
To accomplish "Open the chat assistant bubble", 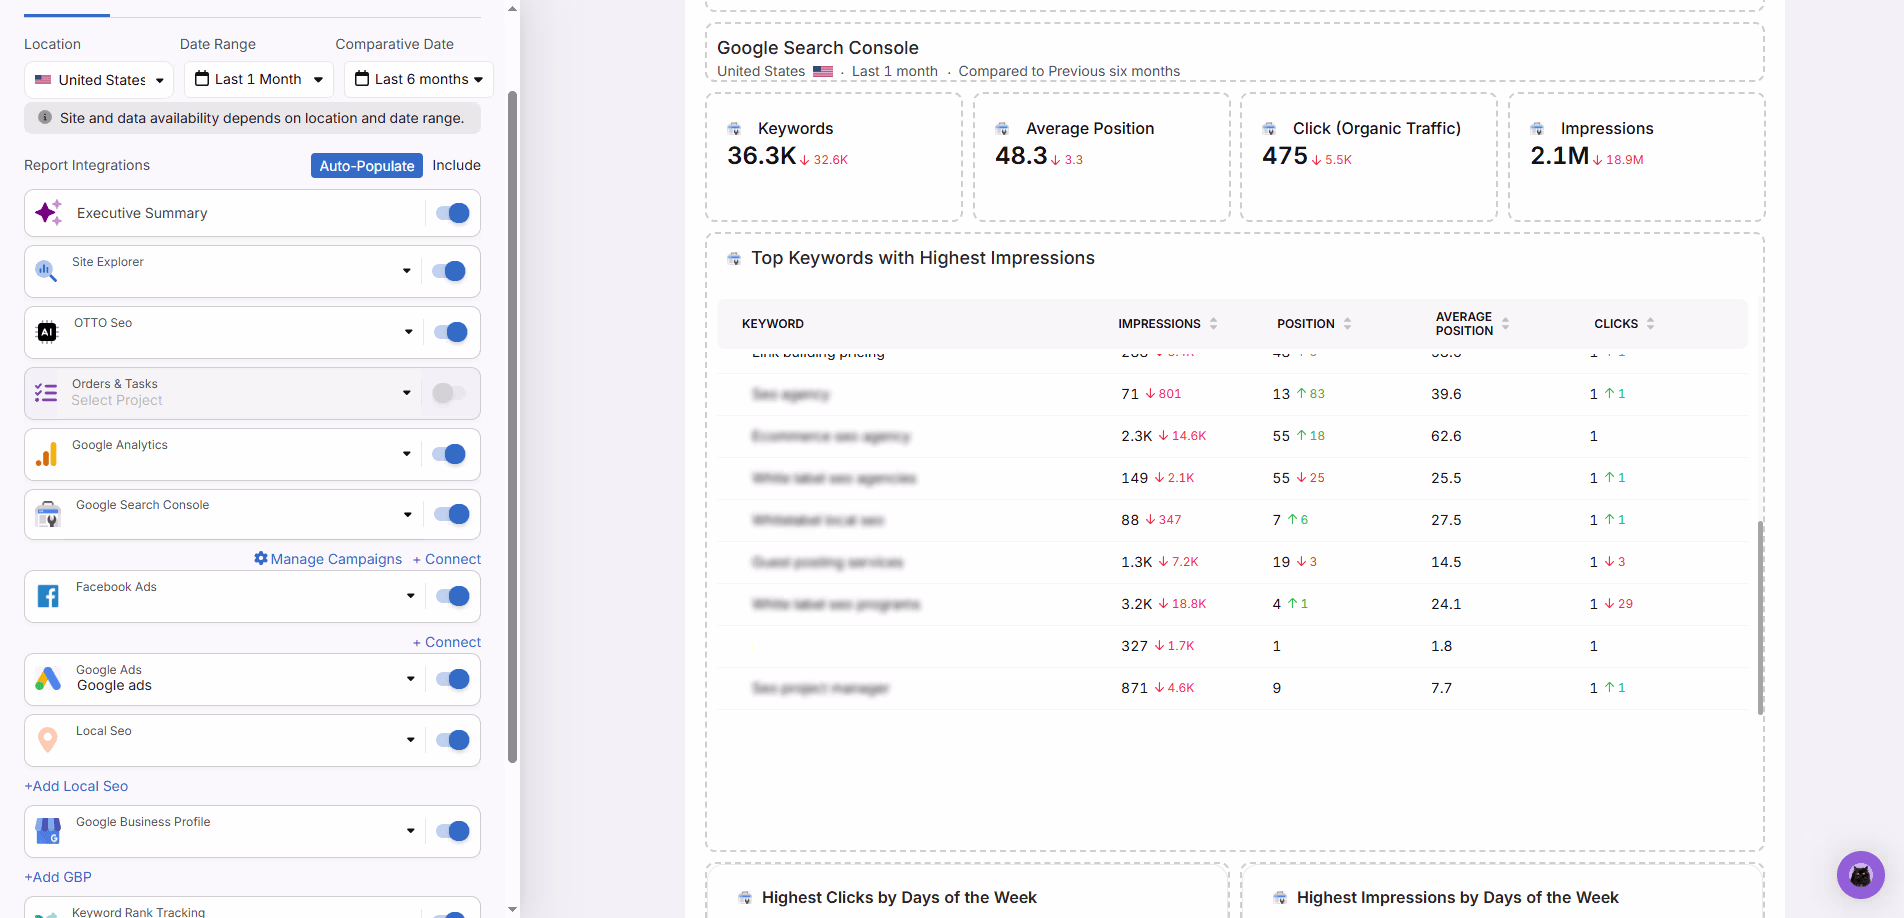I will (x=1860, y=875).
